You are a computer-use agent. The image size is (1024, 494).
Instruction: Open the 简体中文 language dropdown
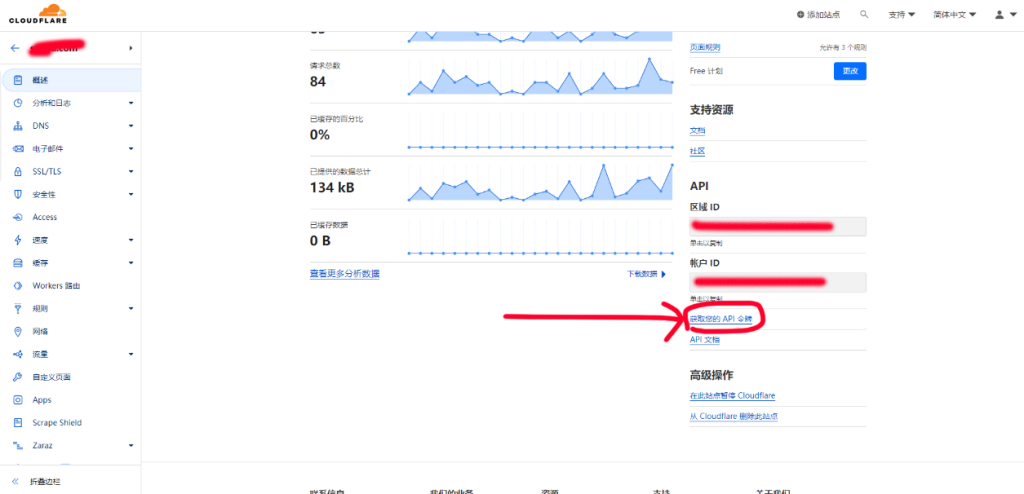pos(954,14)
